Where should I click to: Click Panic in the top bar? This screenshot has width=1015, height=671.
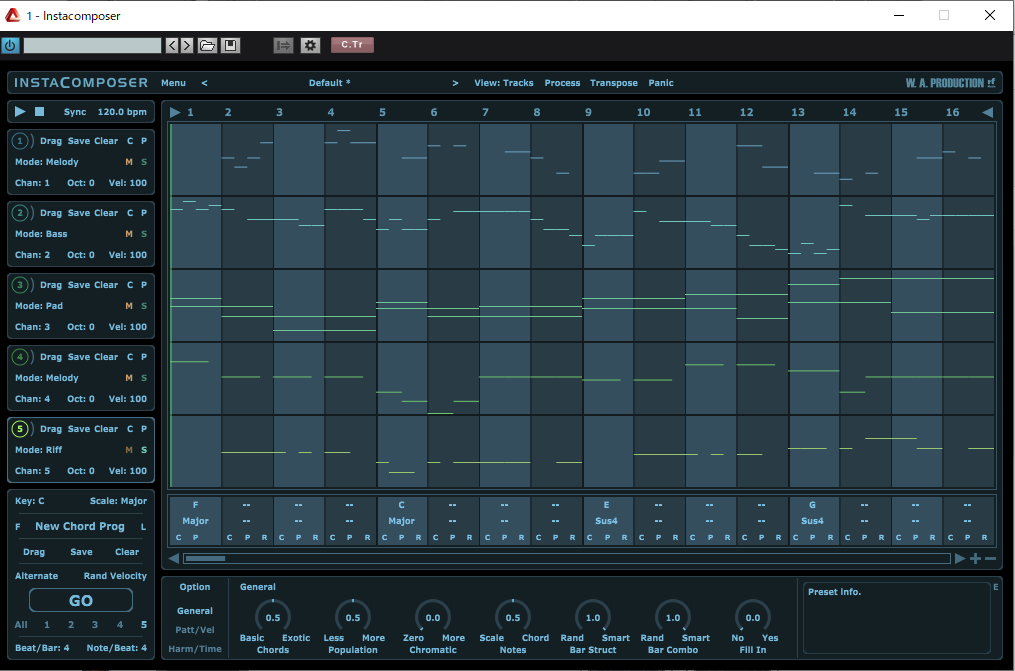tap(661, 83)
